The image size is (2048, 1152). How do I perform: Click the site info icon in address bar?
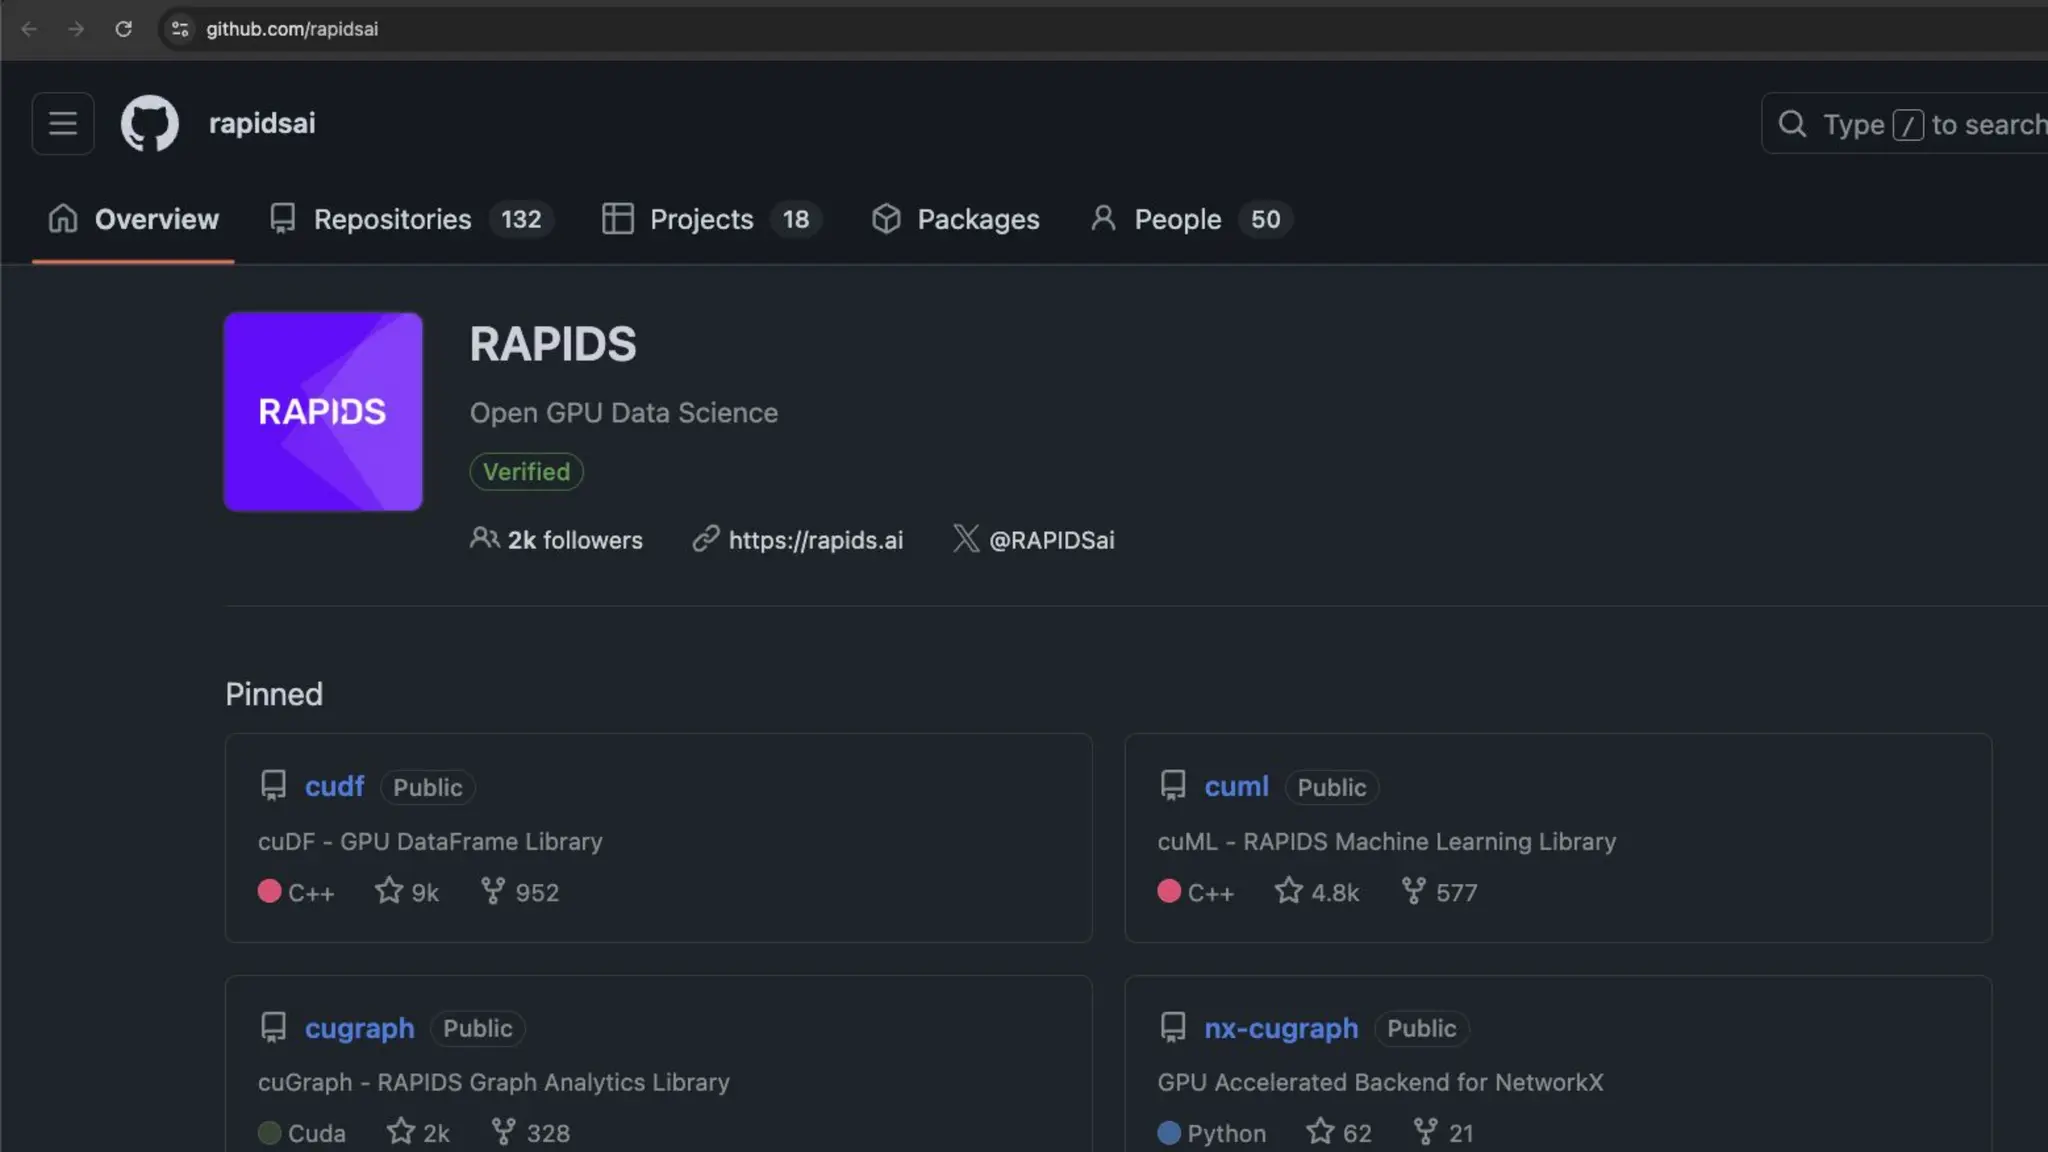point(180,29)
